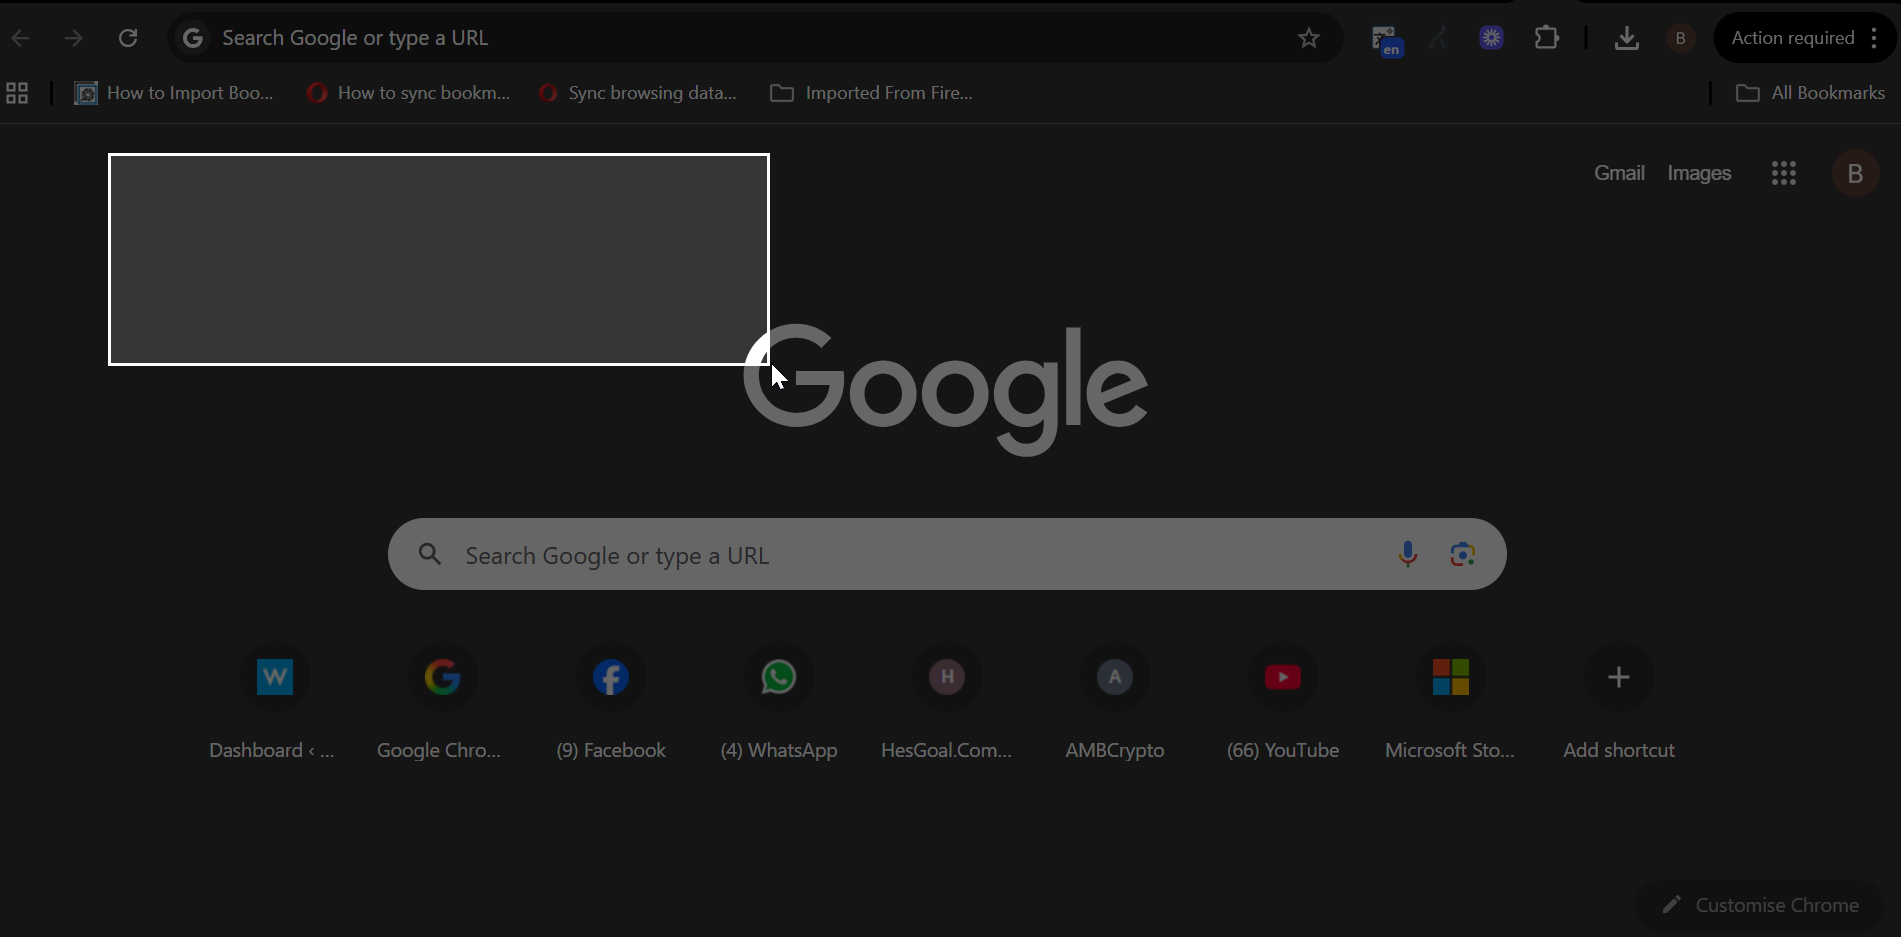Focus the Google search box on the page
This screenshot has width=1901, height=937.
click(x=947, y=554)
